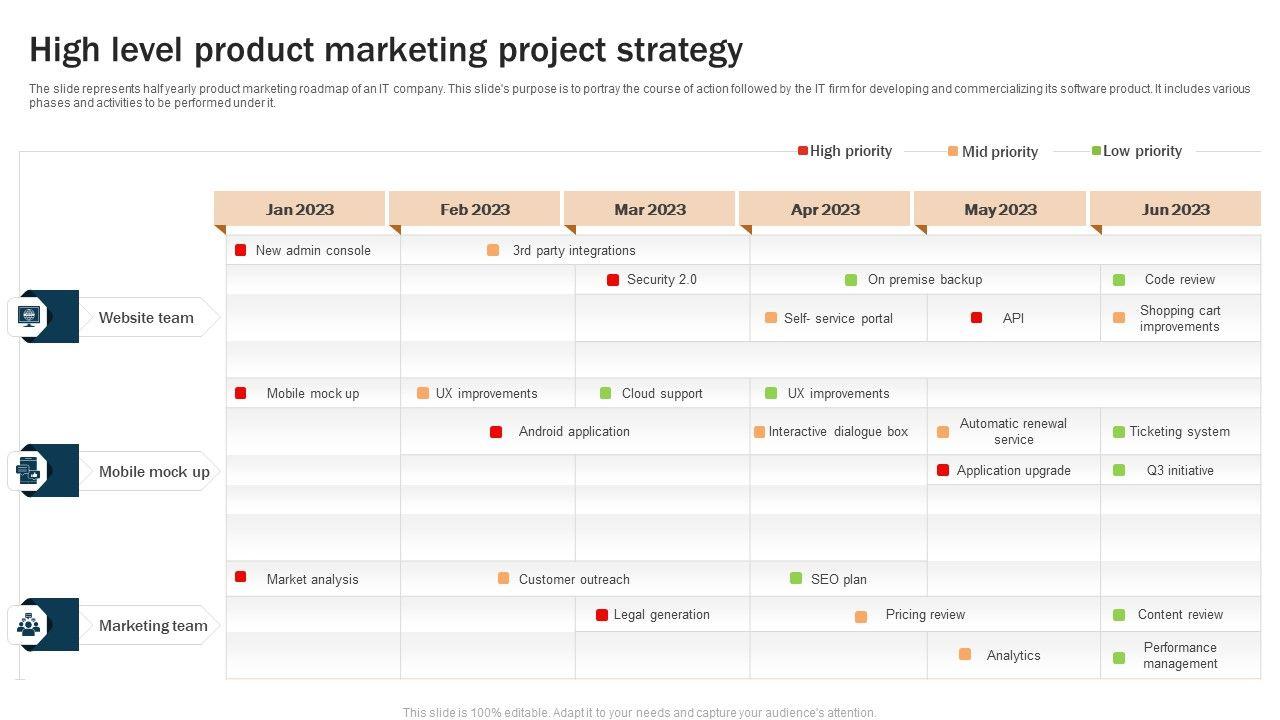Click the green marker beside SEO plan
1280x720 pixels.
click(796, 578)
